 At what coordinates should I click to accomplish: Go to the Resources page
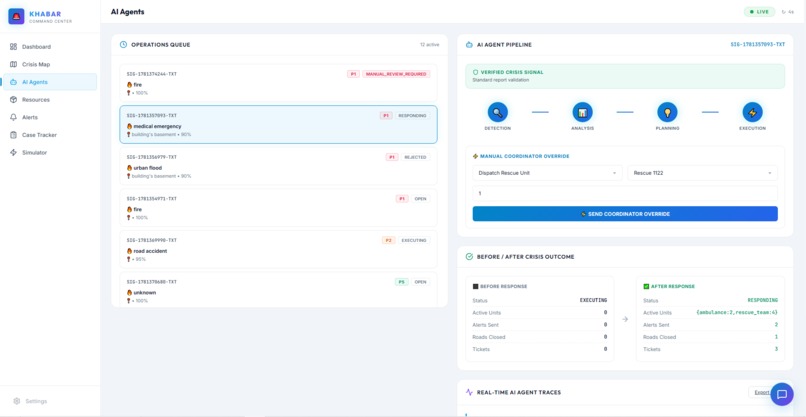click(50, 100)
